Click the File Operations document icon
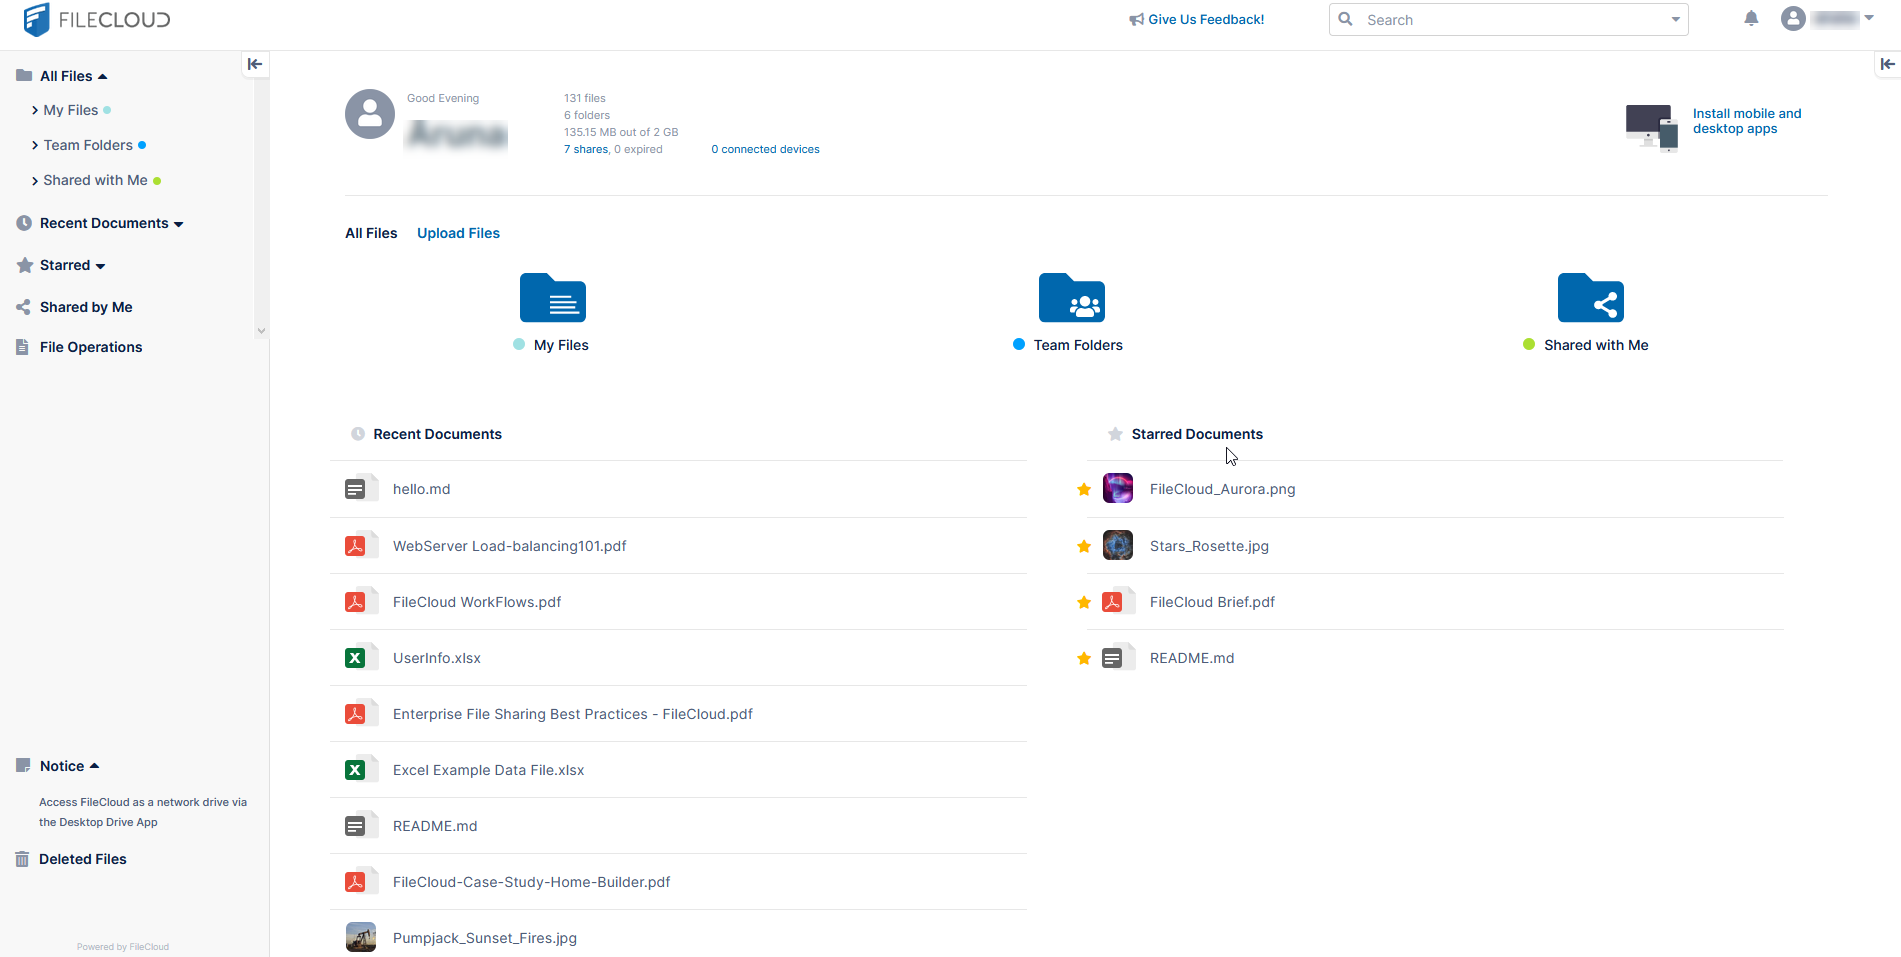The image size is (1901, 957). 22,347
